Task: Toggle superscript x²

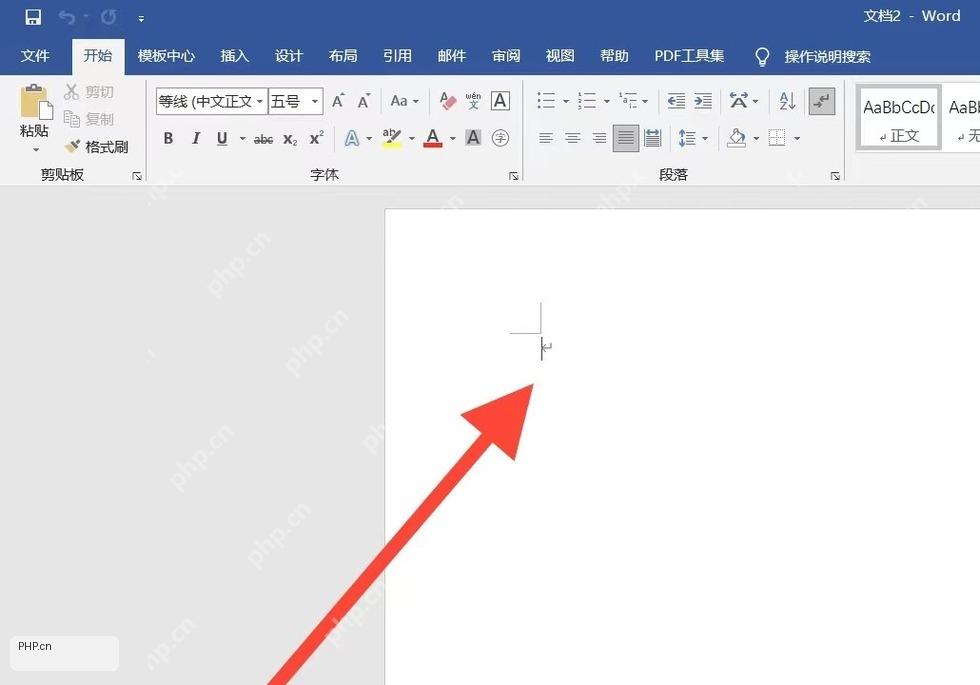Action: [317, 138]
